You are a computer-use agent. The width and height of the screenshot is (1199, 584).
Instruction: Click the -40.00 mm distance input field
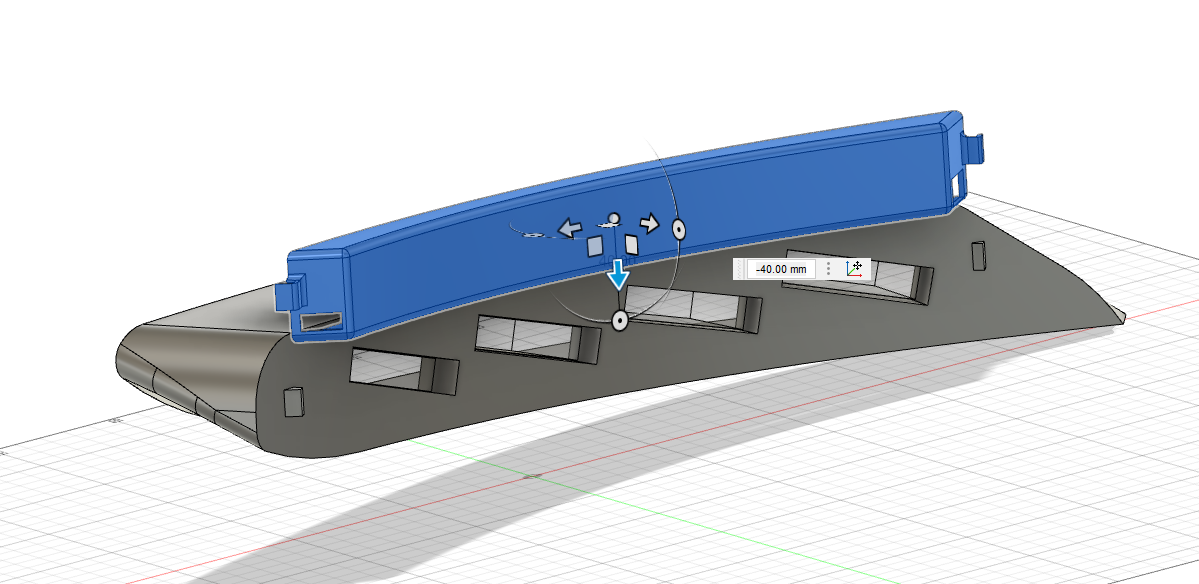pos(781,269)
